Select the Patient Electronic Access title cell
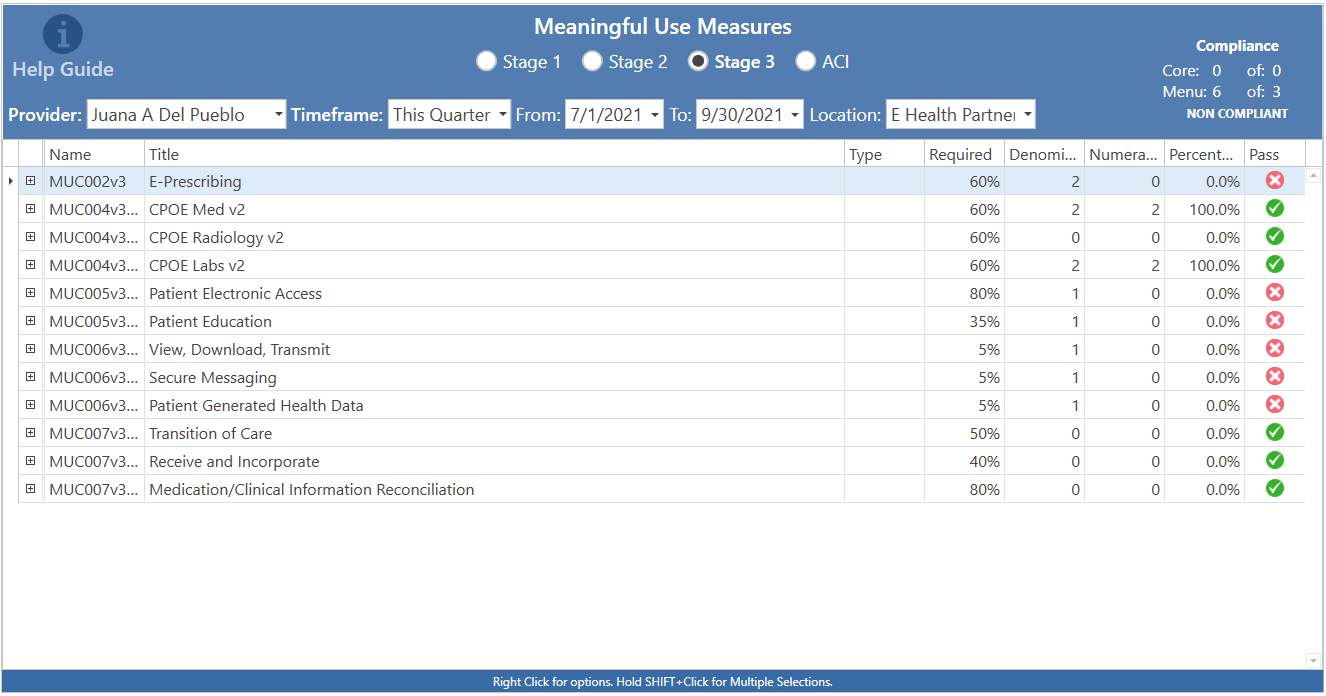Viewport: 1326px width, 696px height. click(x=494, y=293)
